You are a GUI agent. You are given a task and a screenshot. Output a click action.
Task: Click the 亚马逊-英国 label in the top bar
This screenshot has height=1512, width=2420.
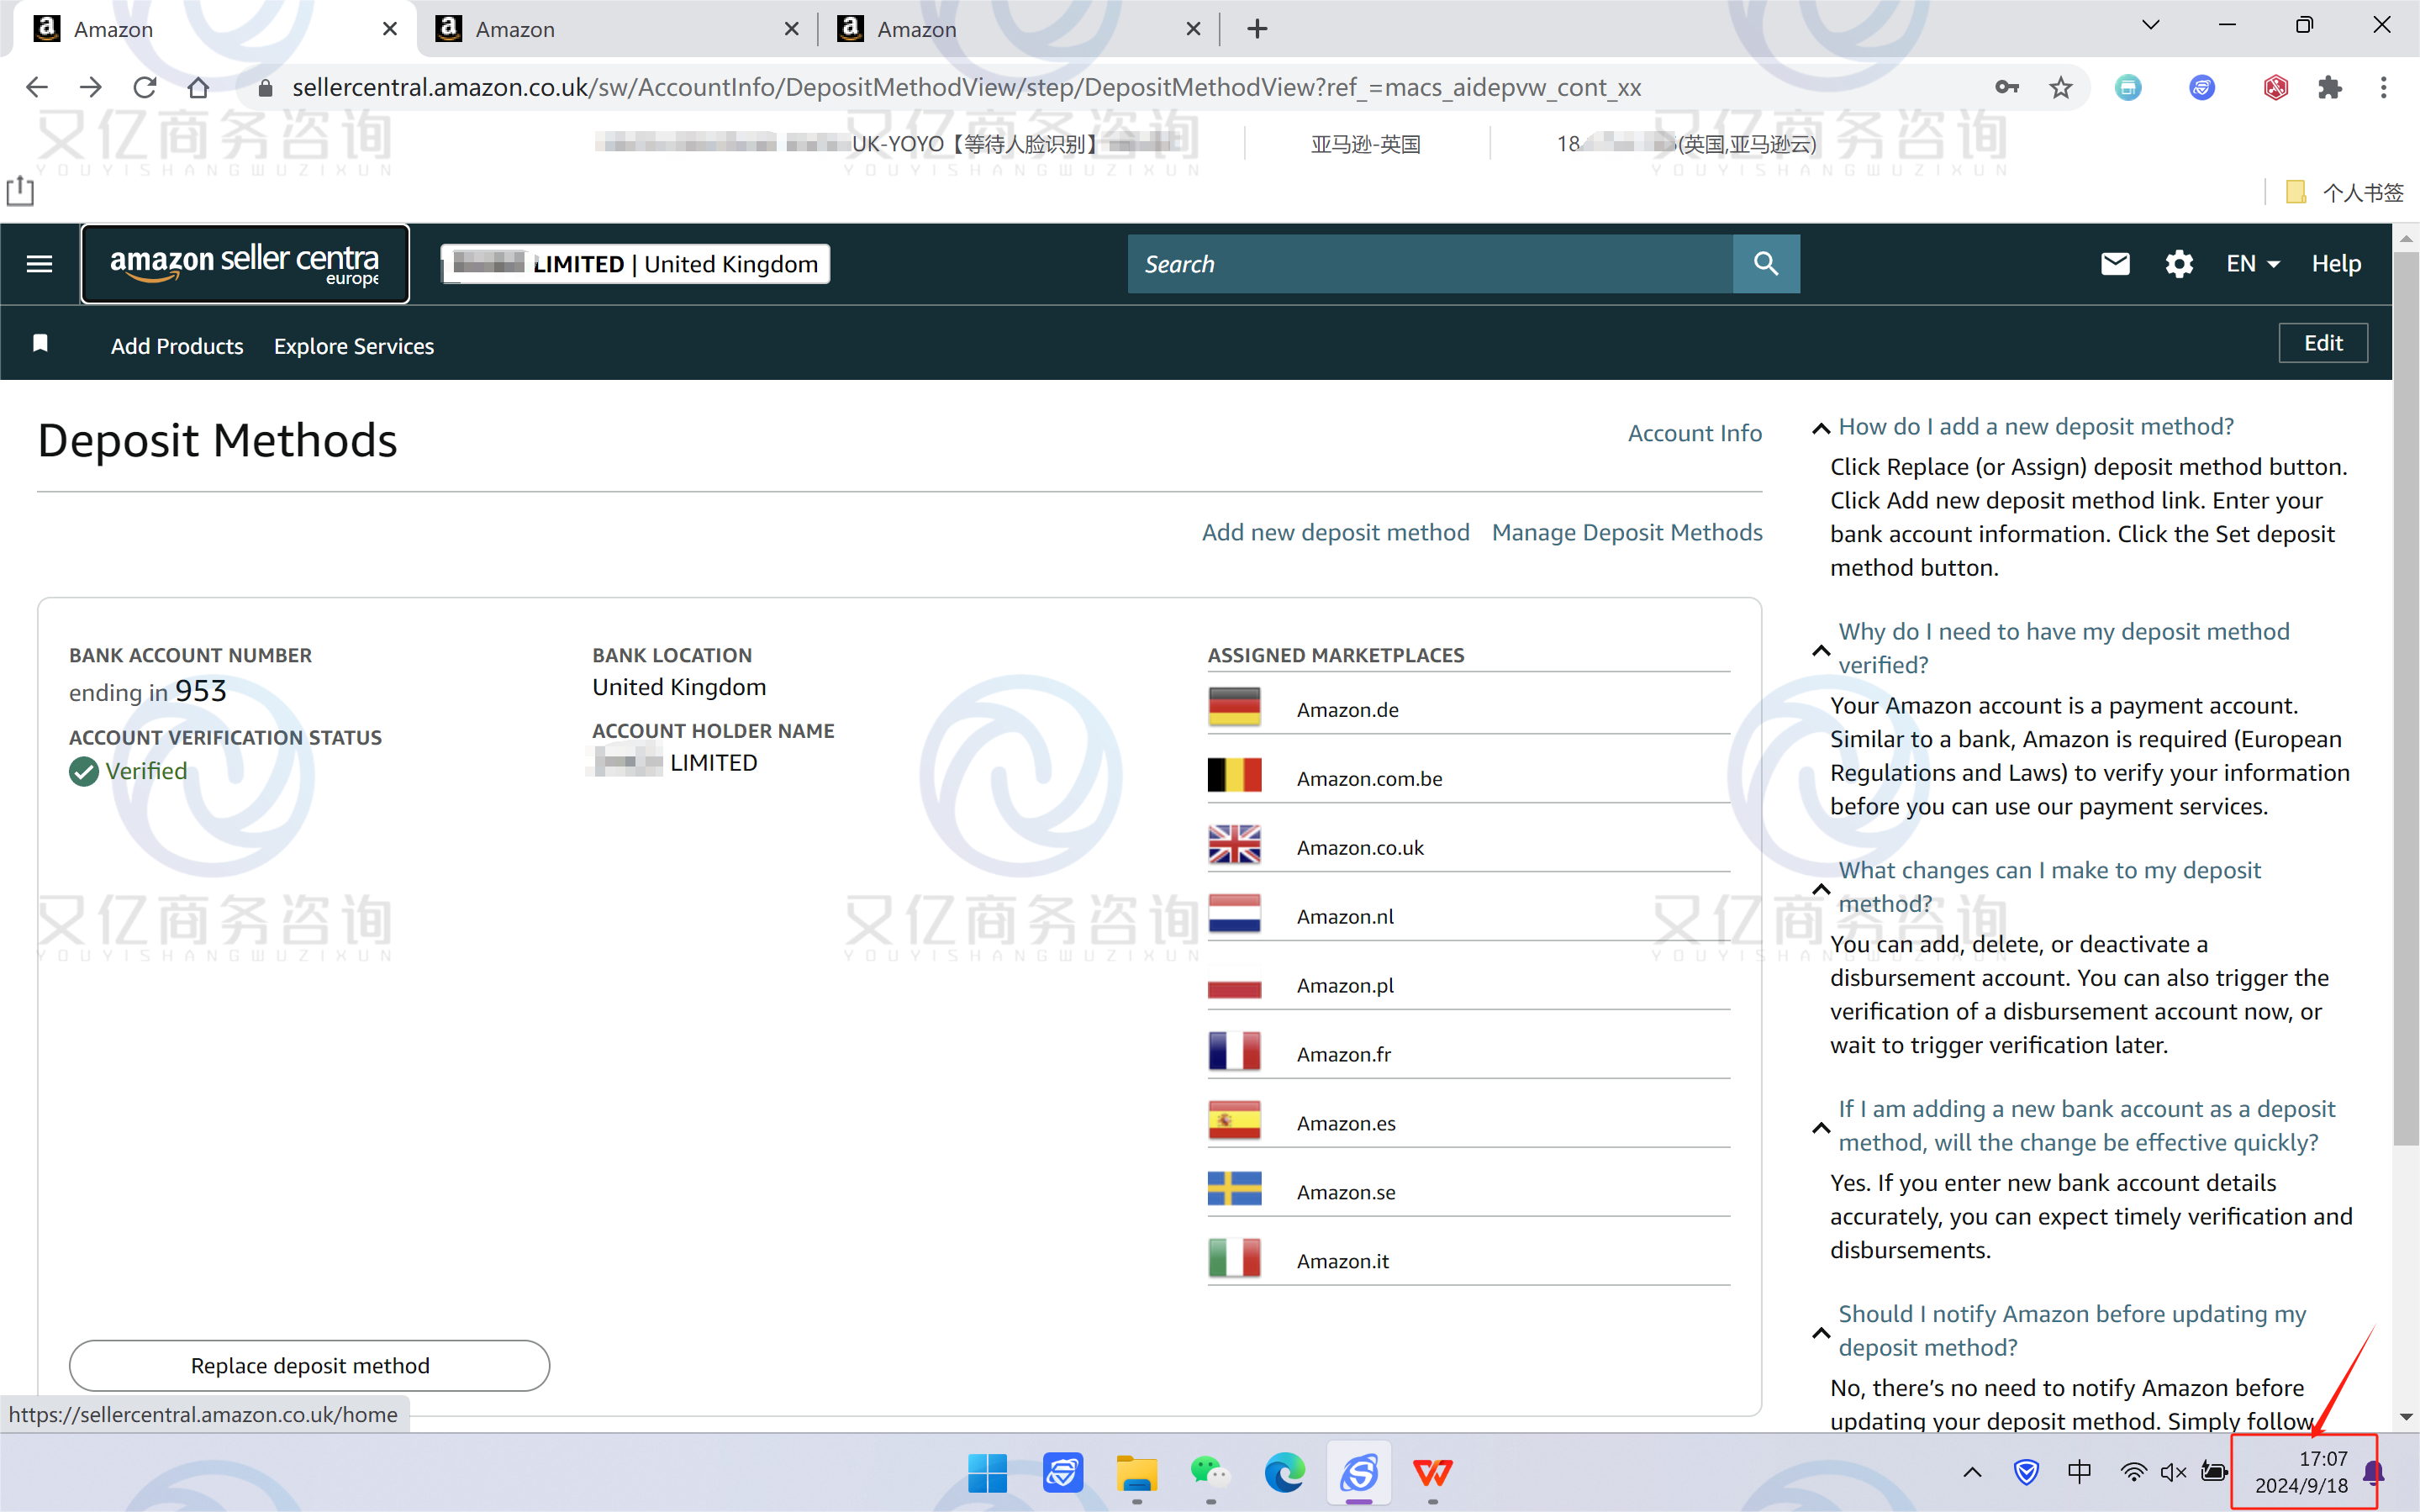(x=1365, y=144)
